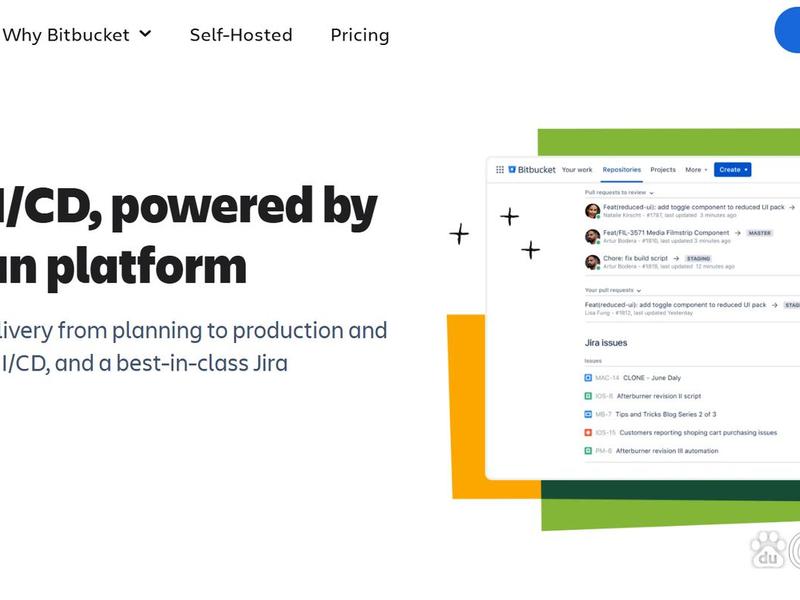The height and width of the screenshot is (600, 800).
Task: Click the 'planning to production and' subtitle line
Action: (249, 331)
